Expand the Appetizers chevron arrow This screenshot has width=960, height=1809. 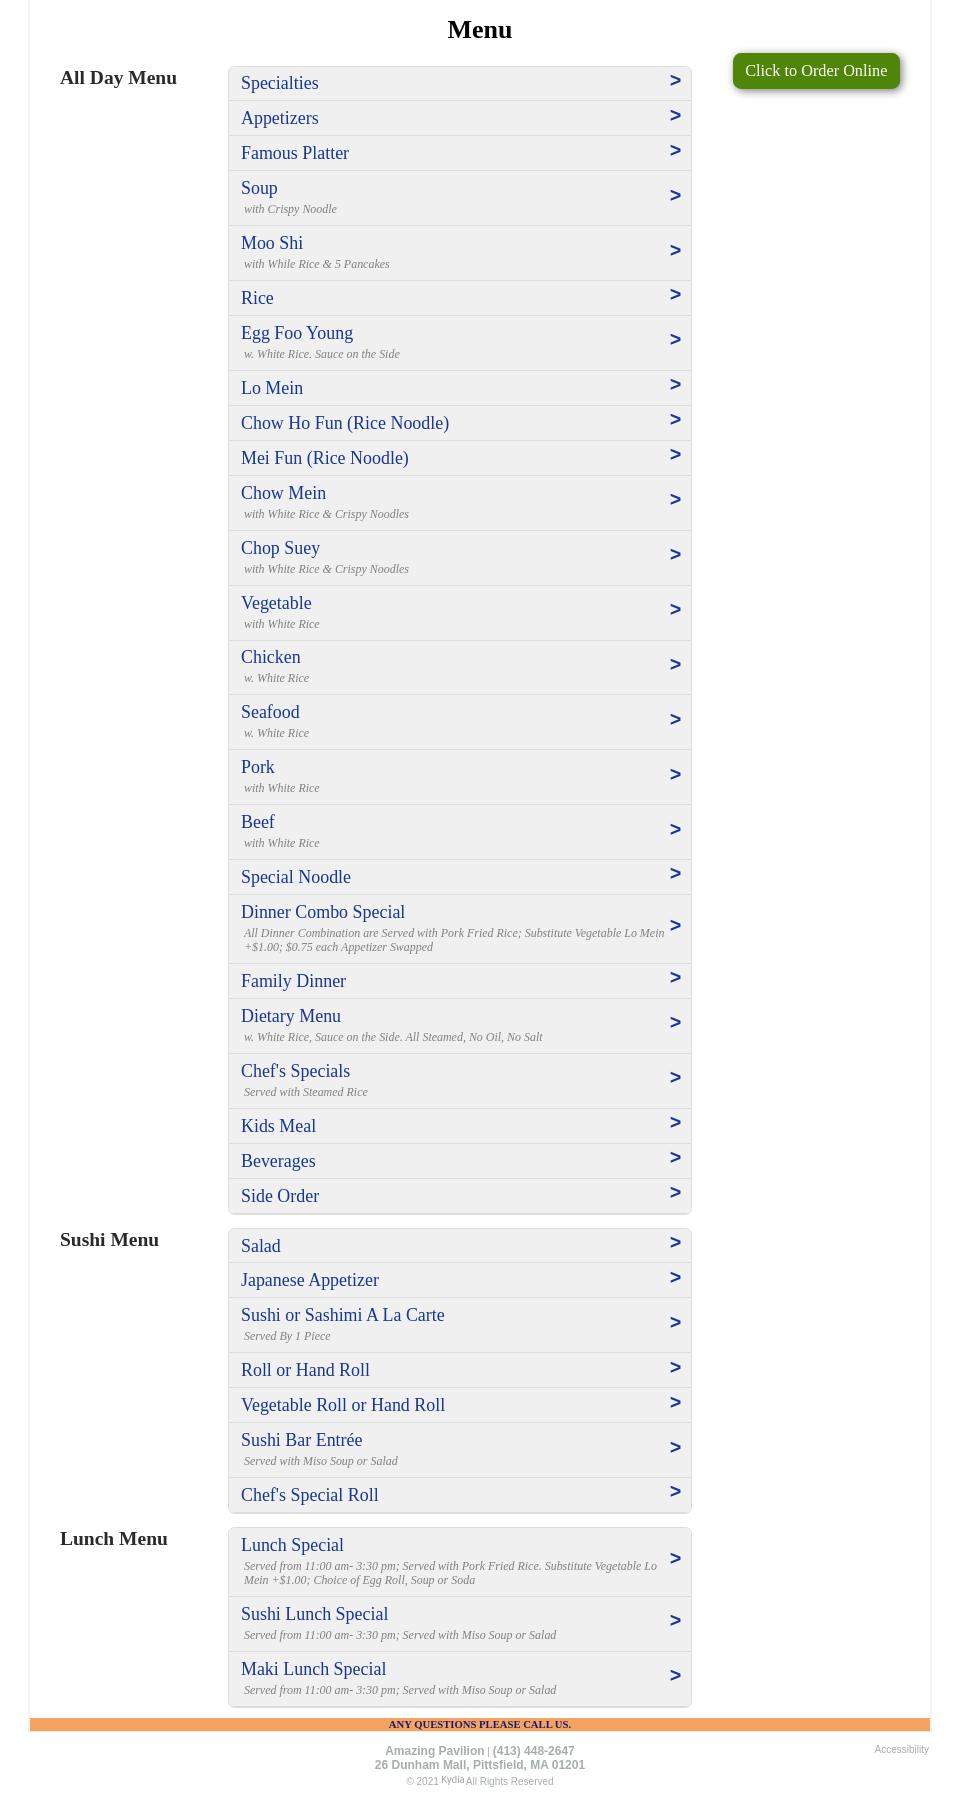(x=675, y=116)
